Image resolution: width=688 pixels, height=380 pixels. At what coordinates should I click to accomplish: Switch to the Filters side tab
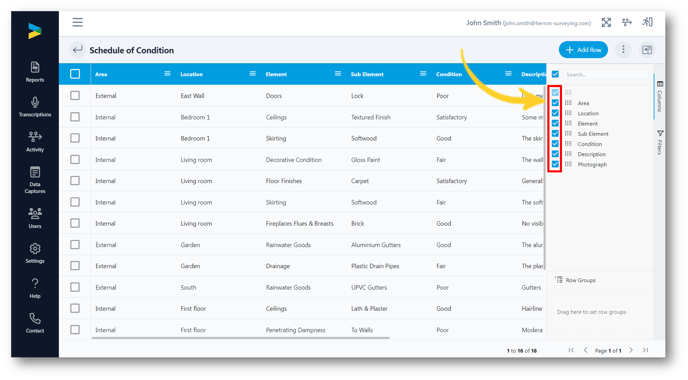coord(659,142)
